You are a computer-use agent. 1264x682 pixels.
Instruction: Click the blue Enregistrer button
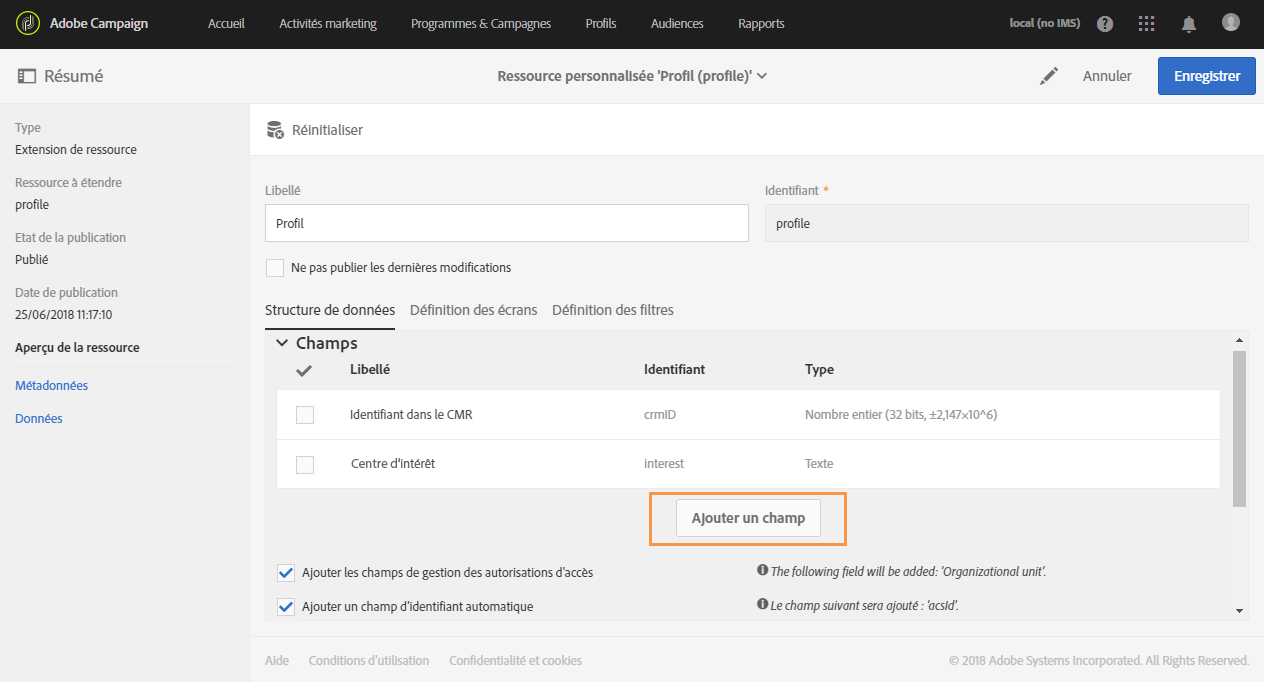(x=1206, y=76)
